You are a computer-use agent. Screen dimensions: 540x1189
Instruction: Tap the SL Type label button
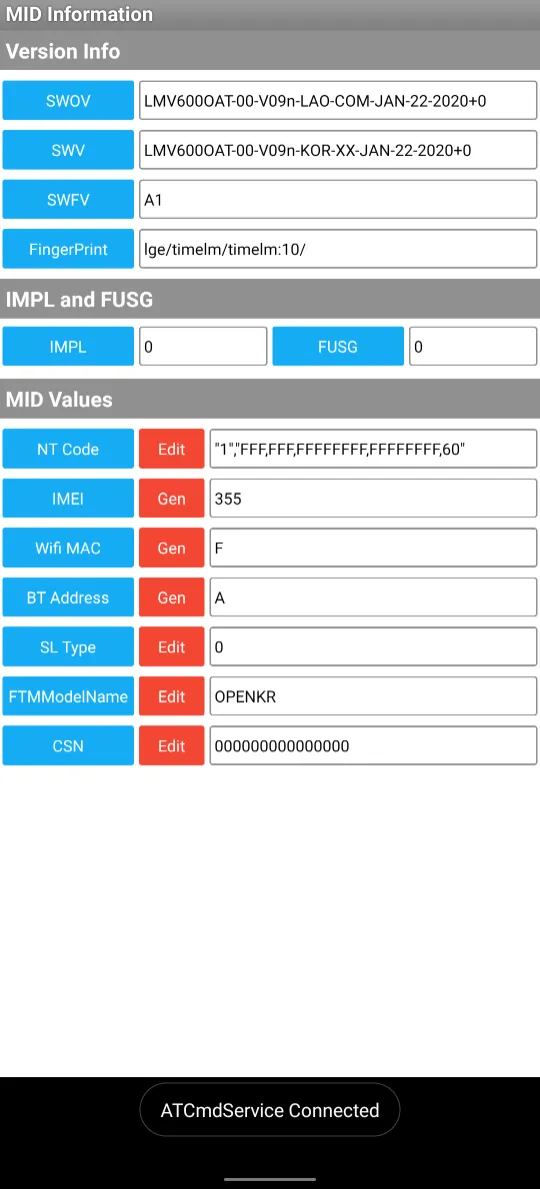click(68, 647)
